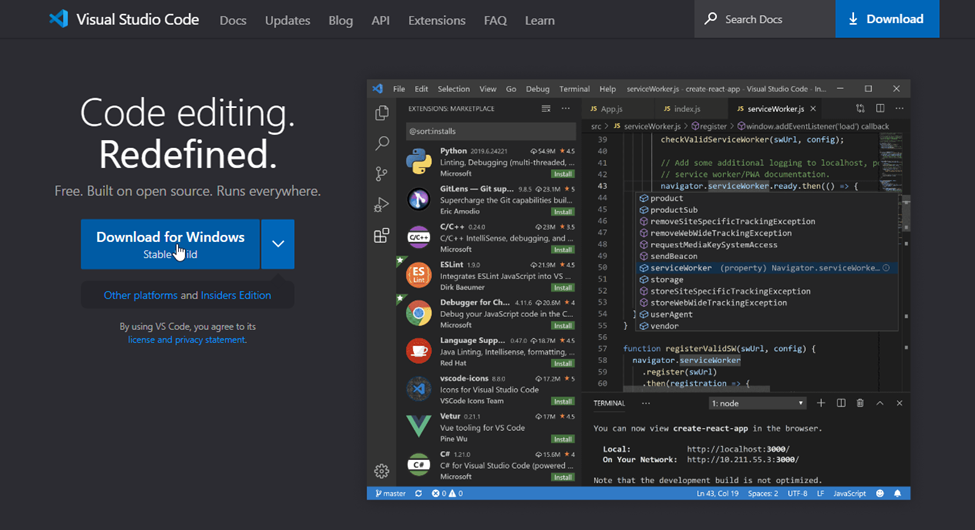Click the GitLens extension icon
This screenshot has height=530, width=975.
(419, 199)
